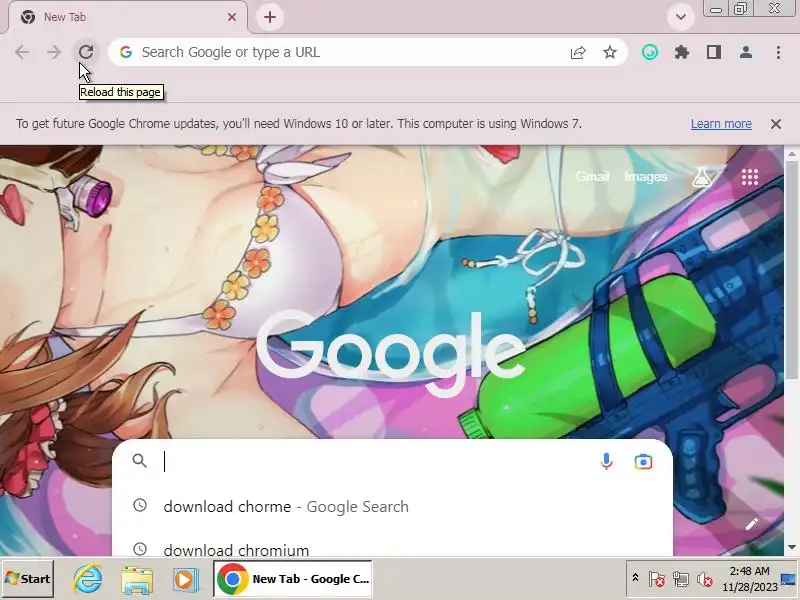Click the page scrollbar down arrow

click(x=791, y=547)
